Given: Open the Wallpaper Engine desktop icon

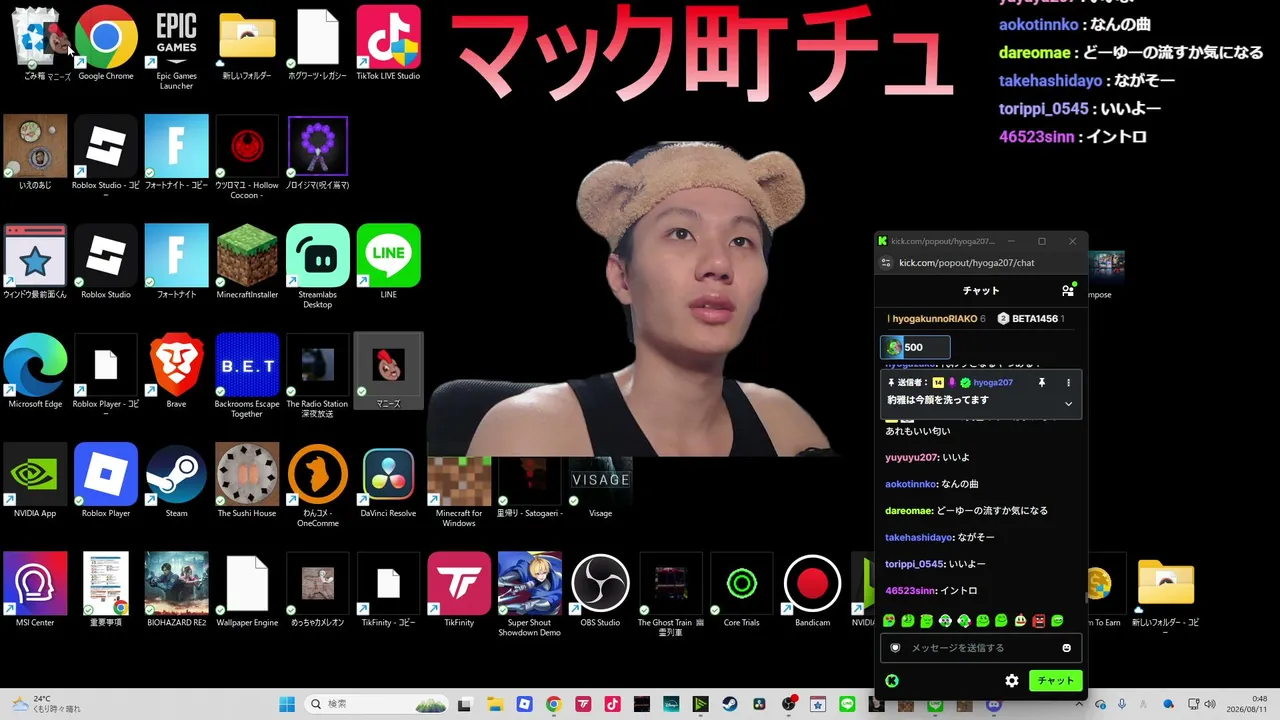Looking at the screenshot, I should pyautogui.click(x=247, y=588).
